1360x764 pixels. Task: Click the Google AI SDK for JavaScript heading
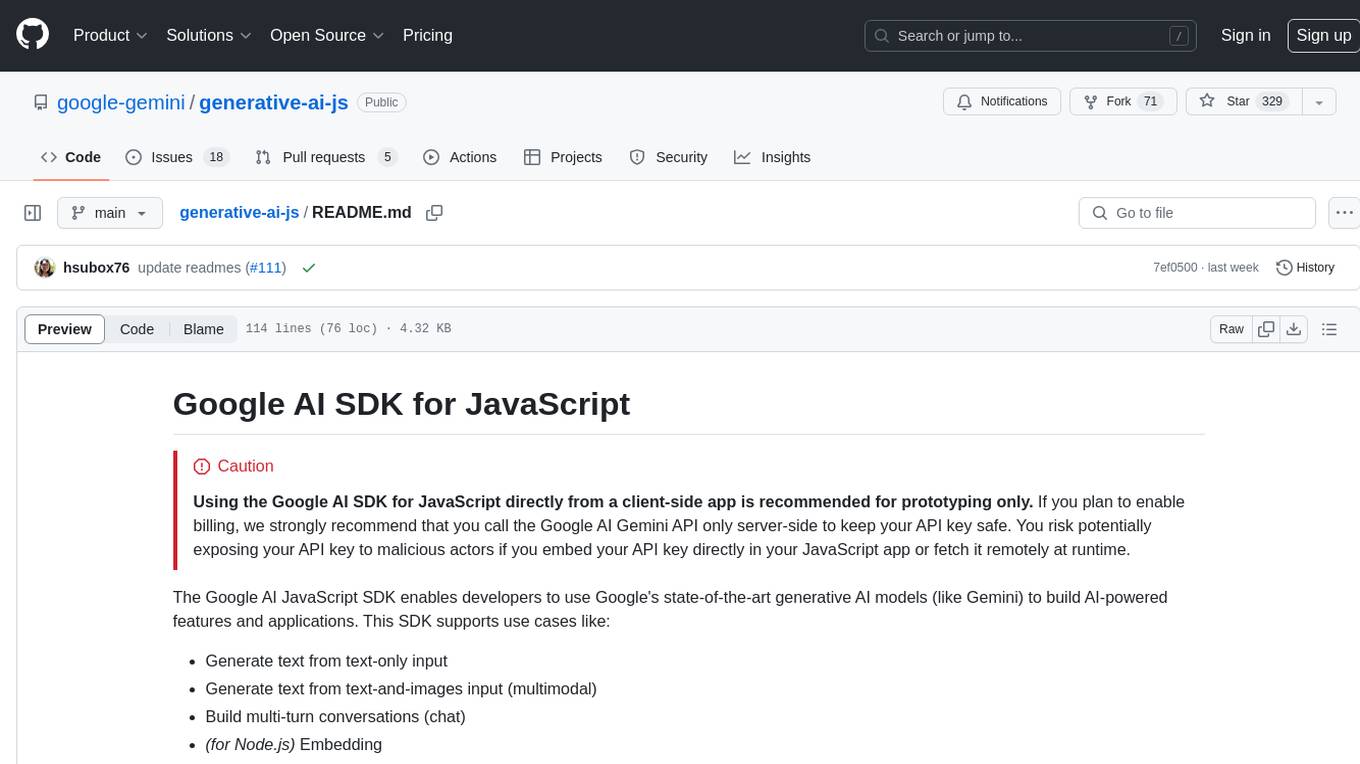coord(401,403)
